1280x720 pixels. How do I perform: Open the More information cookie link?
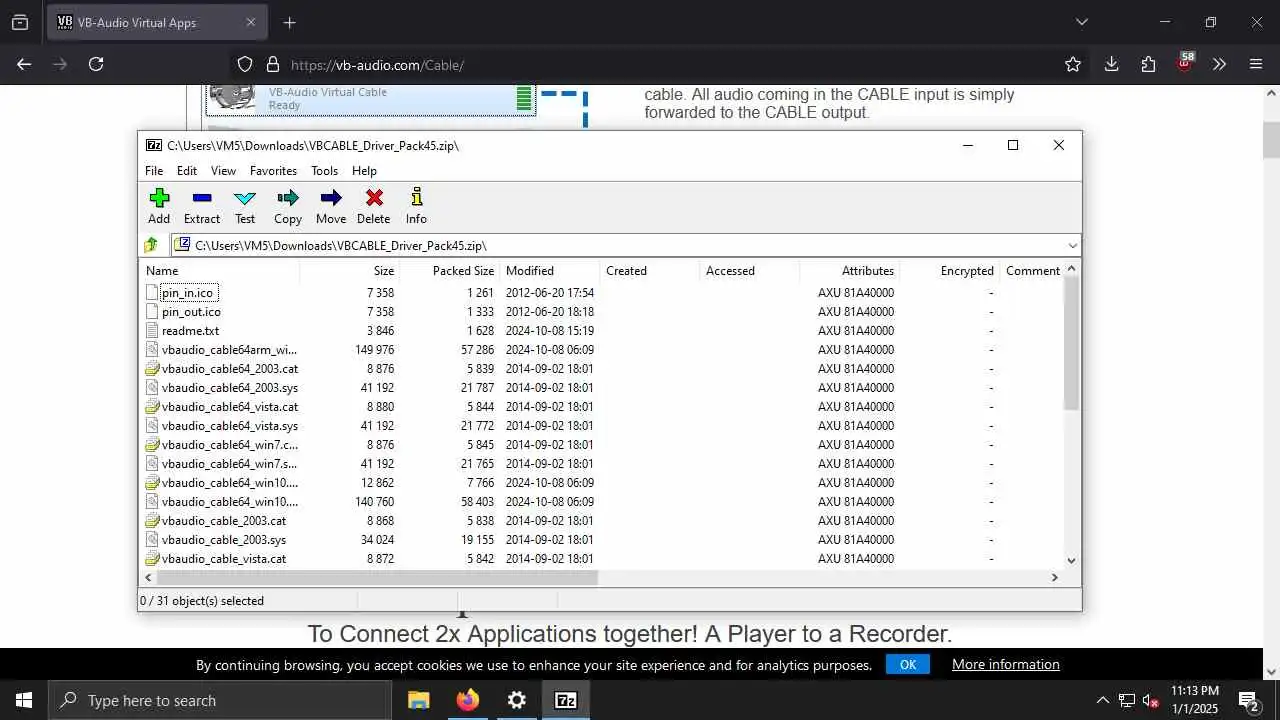pos(1005,664)
